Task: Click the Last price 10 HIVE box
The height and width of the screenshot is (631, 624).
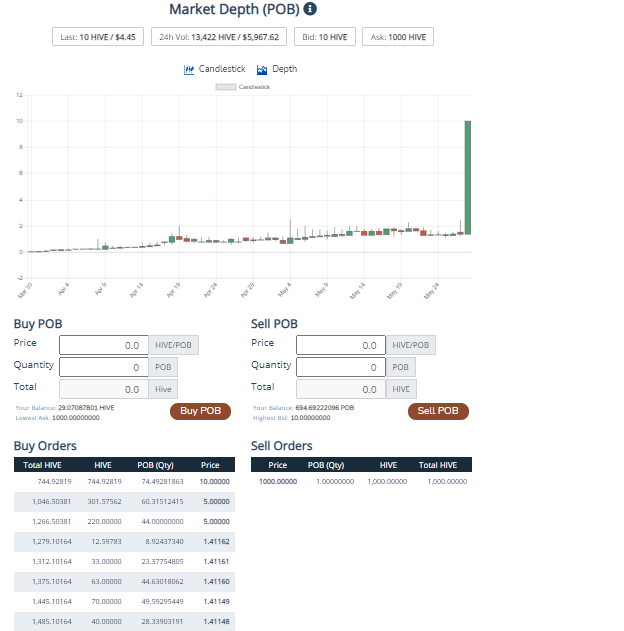Action: coord(98,37)
